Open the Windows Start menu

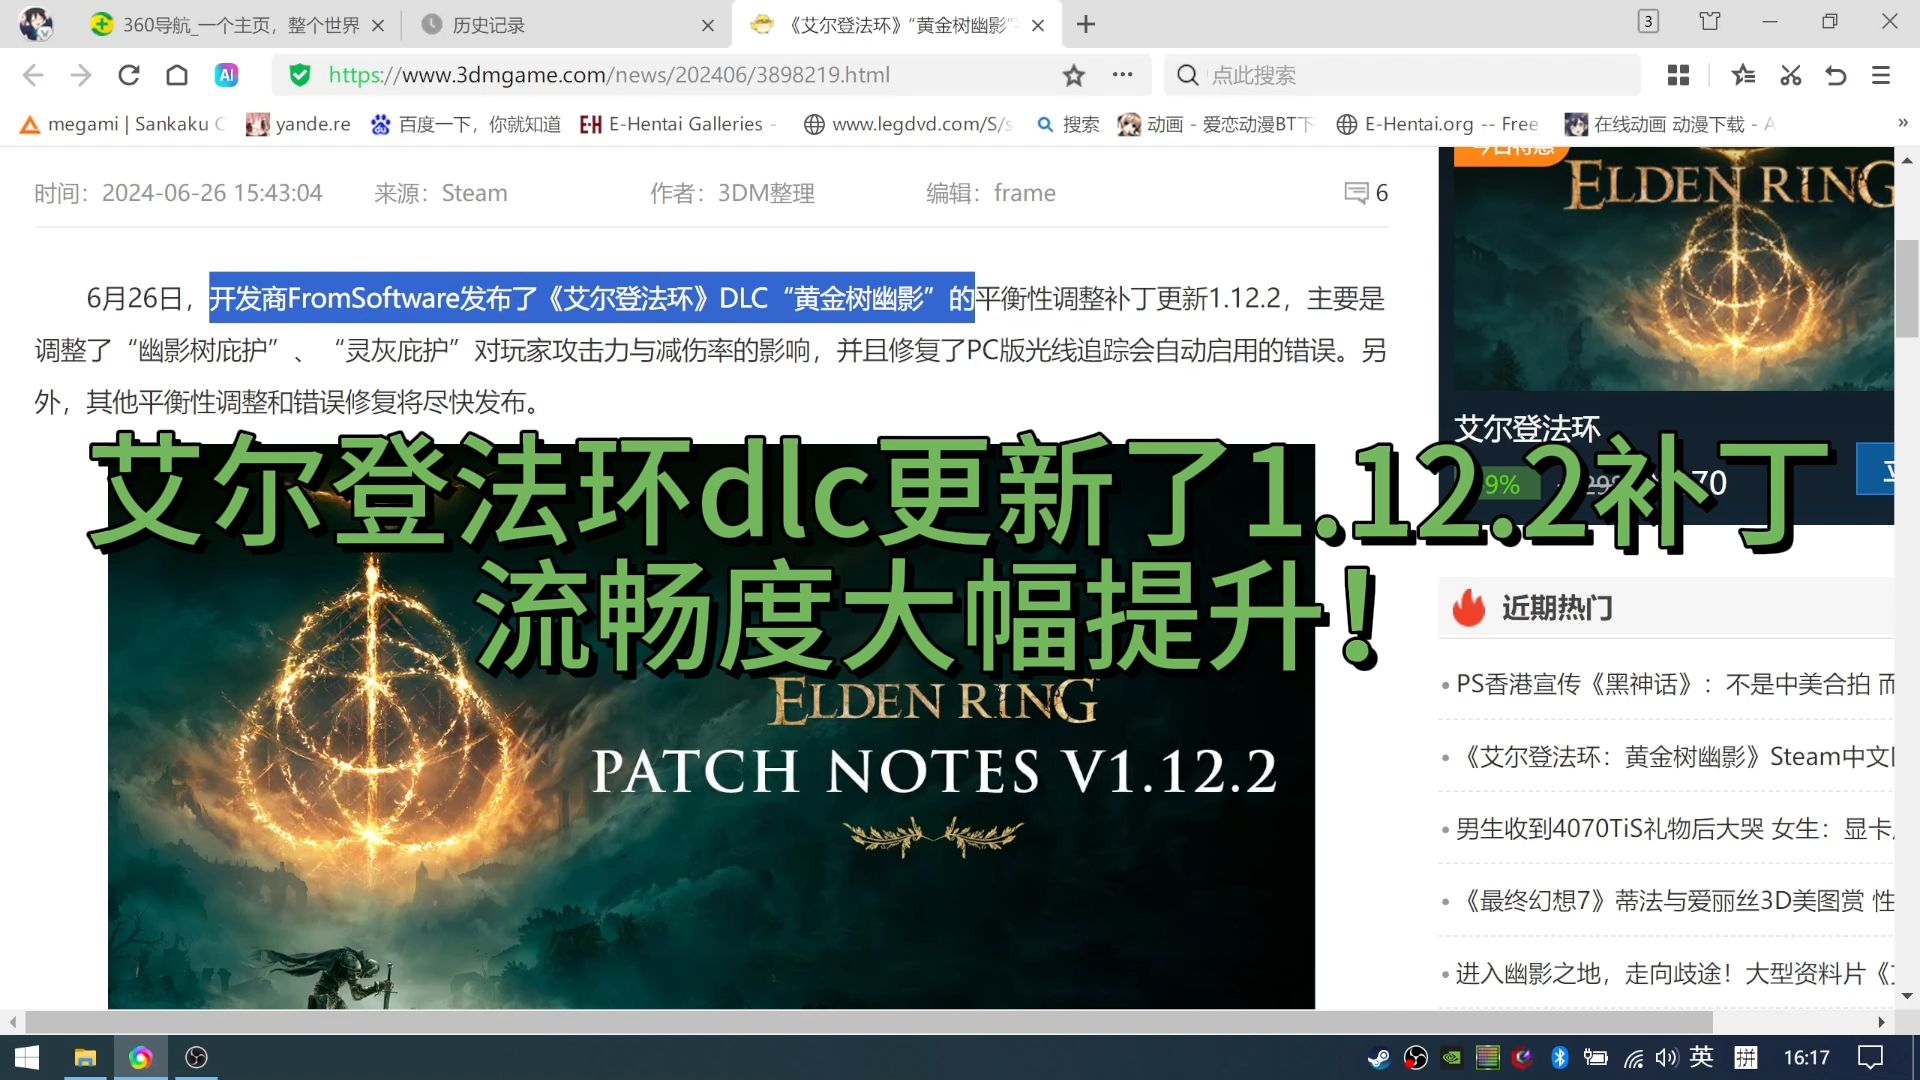27,1057
